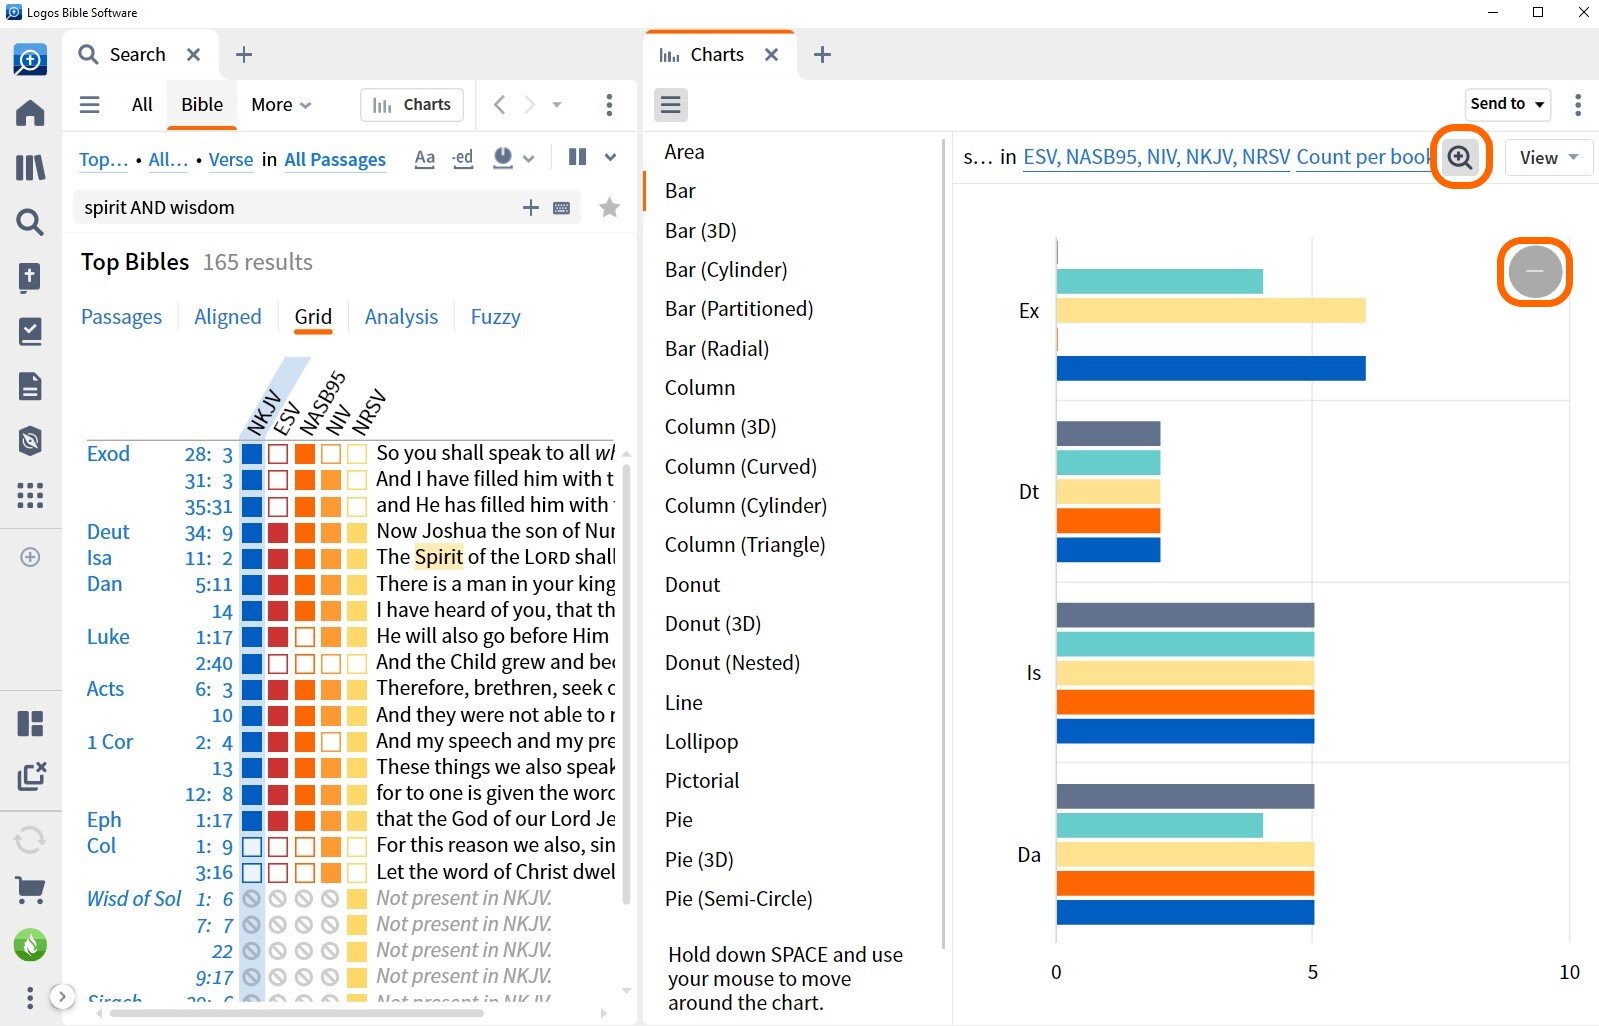The image size is (1599, 1026).
Task: Expand the left sidebar arrow
Action: coord(62,996)
